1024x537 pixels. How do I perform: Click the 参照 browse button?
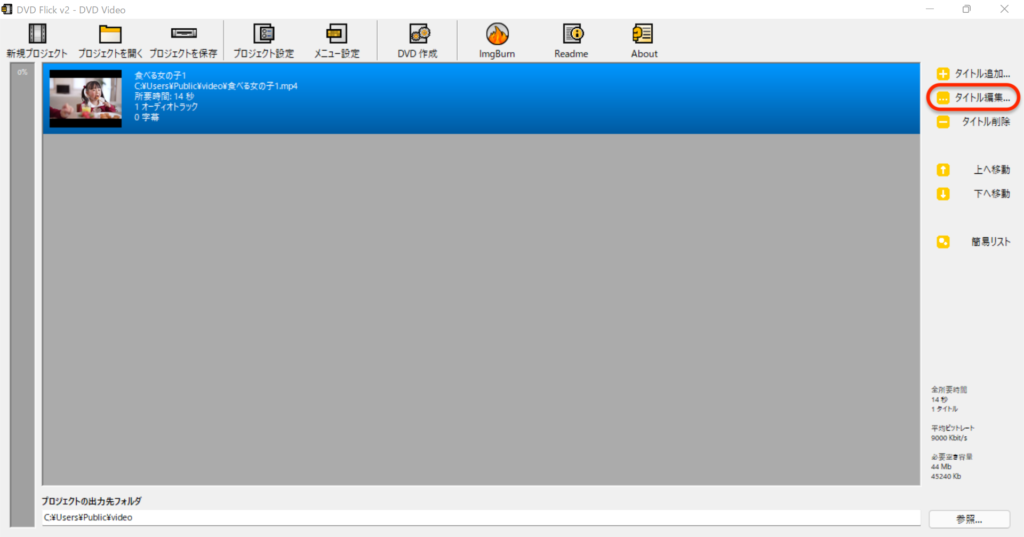tap(968, 519)
